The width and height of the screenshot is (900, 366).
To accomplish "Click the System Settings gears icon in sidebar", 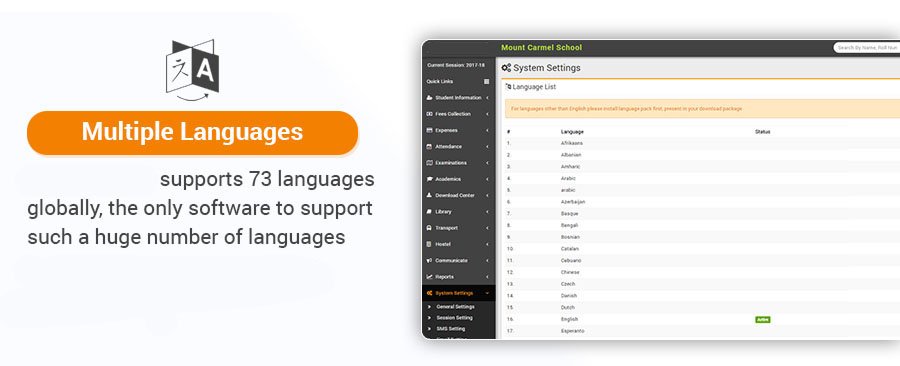I will [x=429, y=293].
